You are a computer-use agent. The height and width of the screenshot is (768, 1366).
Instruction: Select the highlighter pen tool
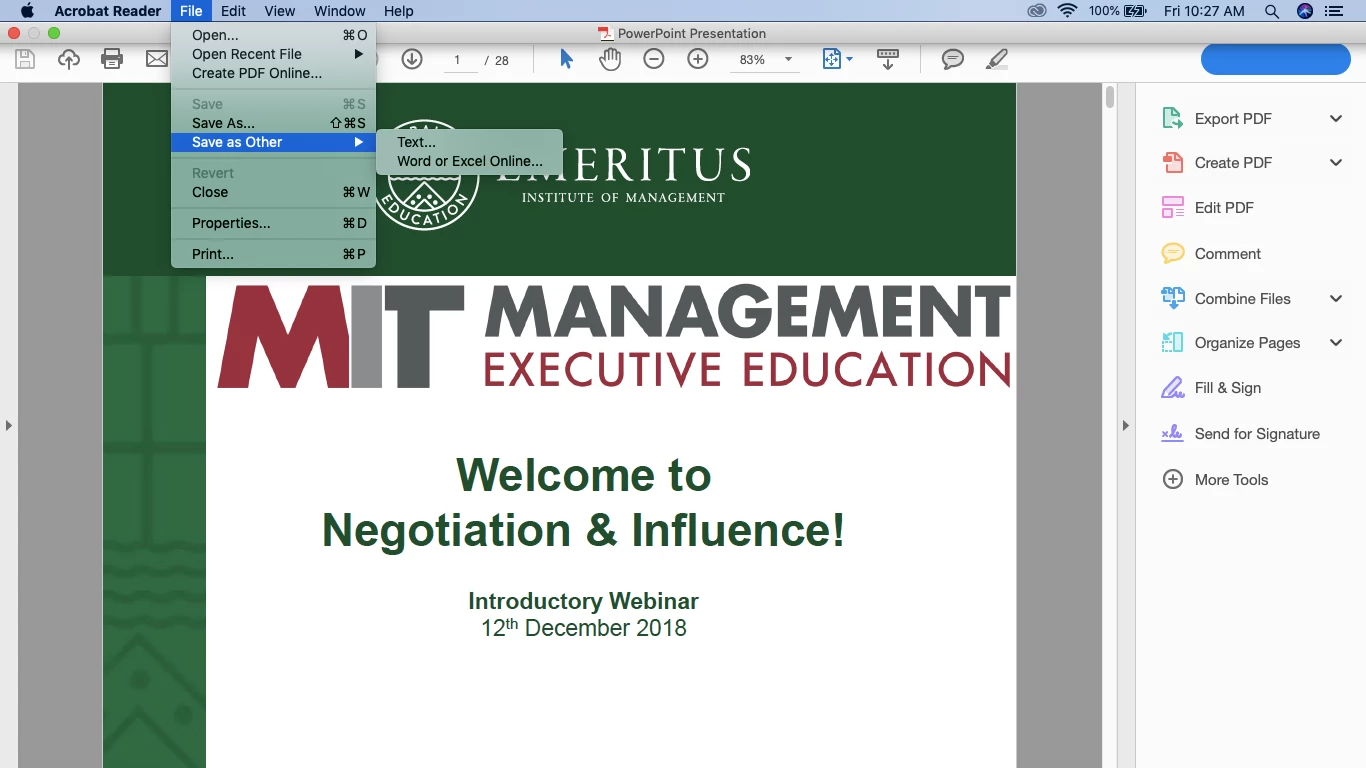coord(996,59)
